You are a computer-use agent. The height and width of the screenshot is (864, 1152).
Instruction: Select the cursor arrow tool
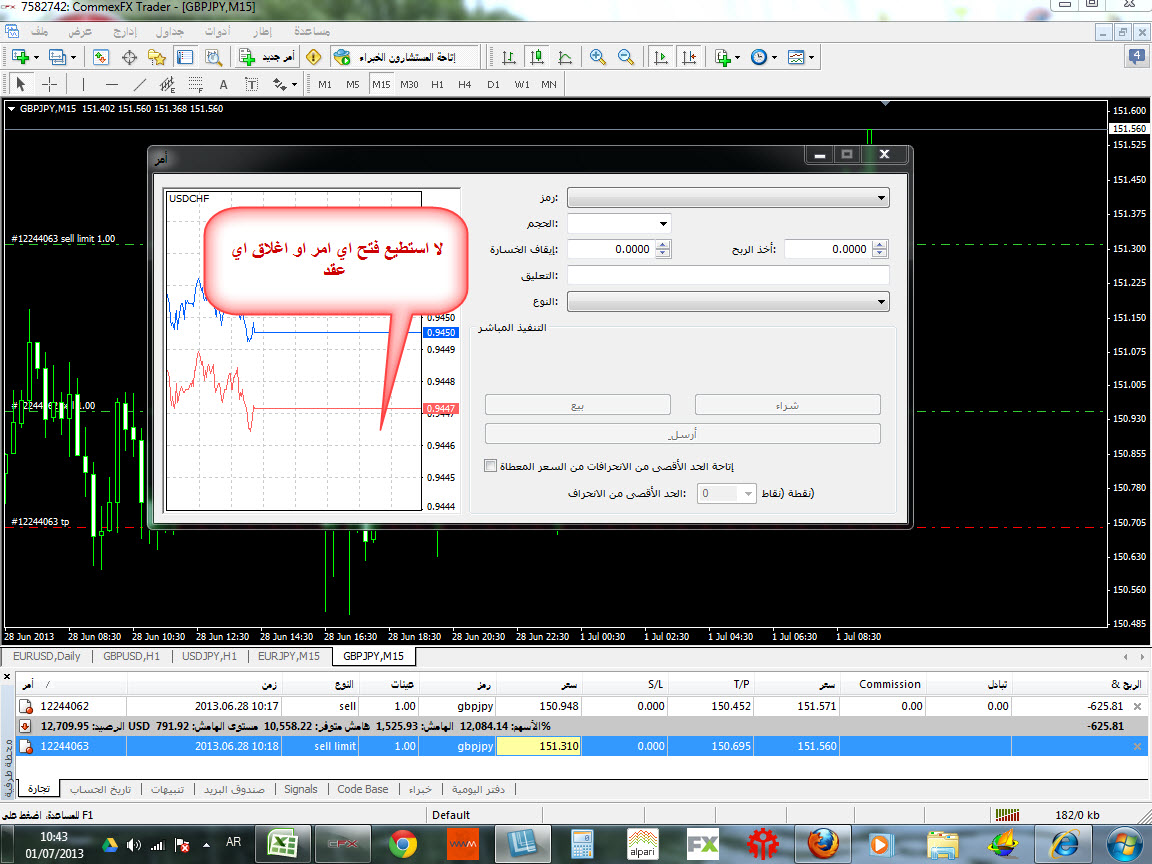point(21,84)
